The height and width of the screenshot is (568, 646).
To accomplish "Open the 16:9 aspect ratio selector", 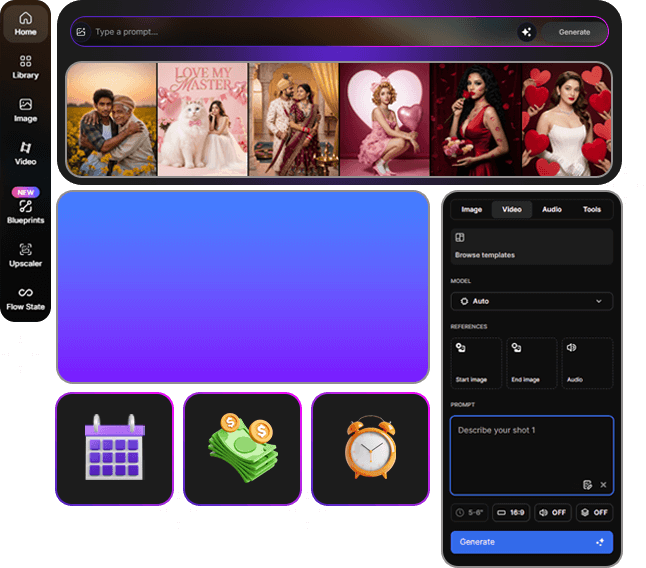I will 511,512.
